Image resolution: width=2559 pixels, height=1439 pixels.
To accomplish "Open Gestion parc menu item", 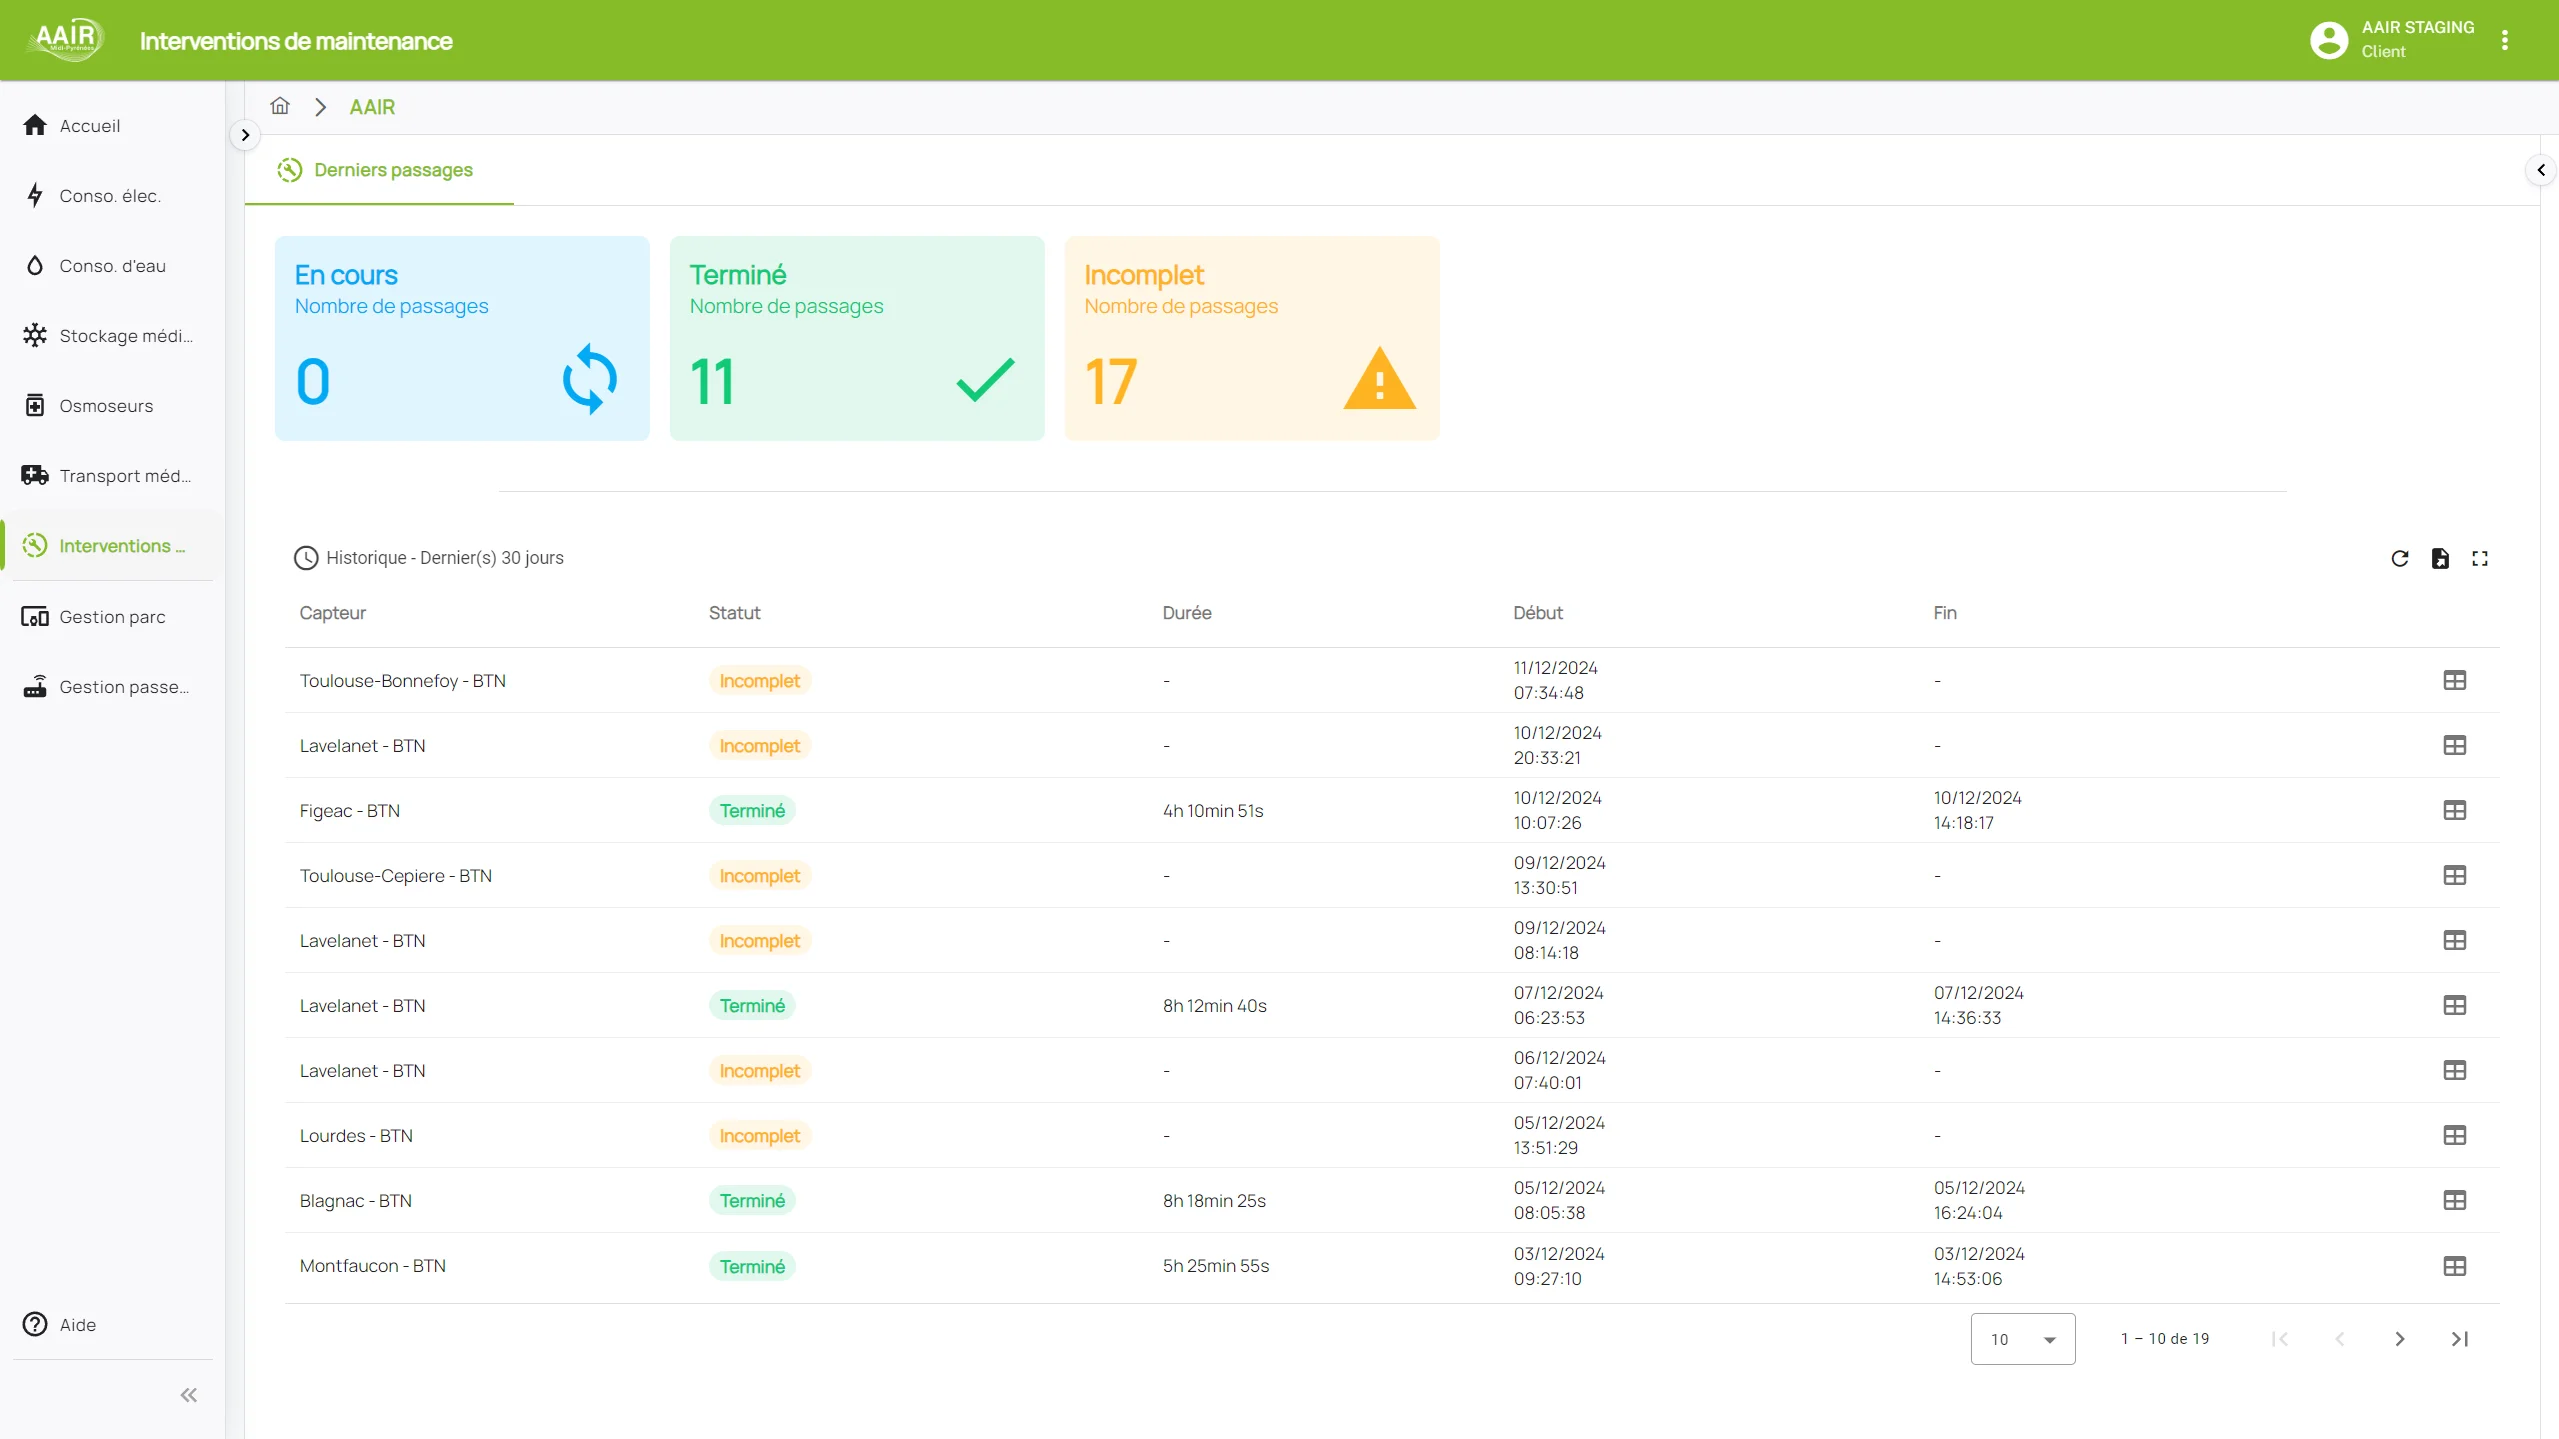I will coord(112,617).
